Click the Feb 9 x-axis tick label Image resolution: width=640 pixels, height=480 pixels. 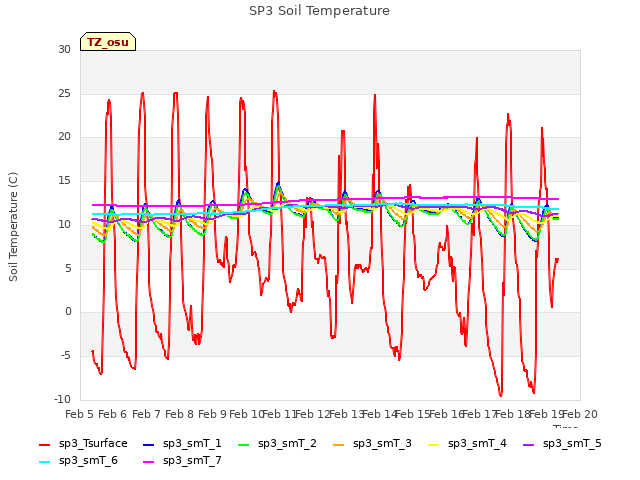click(x=212, y=414)
